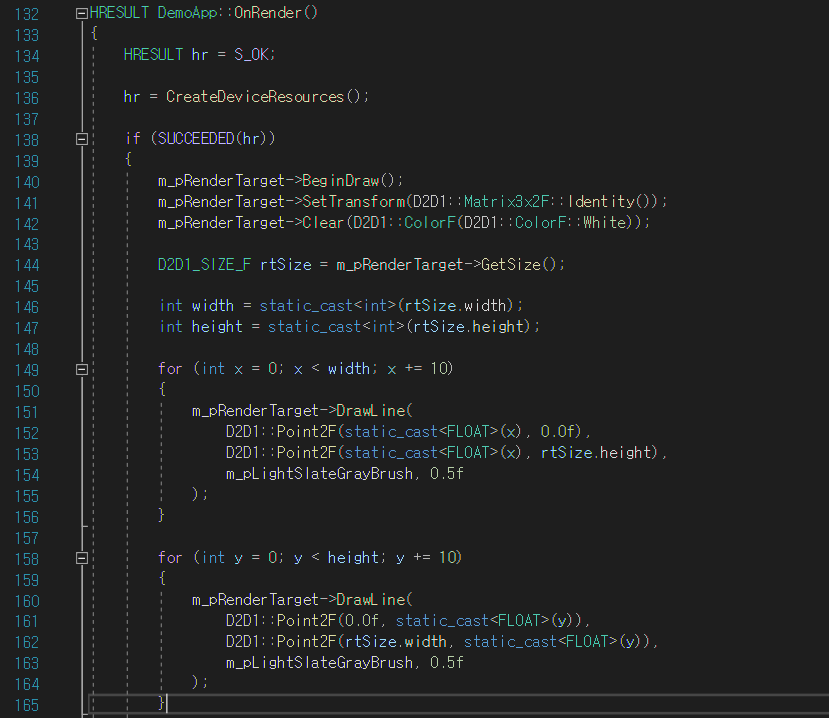Click 'x += 10' in the first for loop

pyautogui.click(x=418, y=369)
